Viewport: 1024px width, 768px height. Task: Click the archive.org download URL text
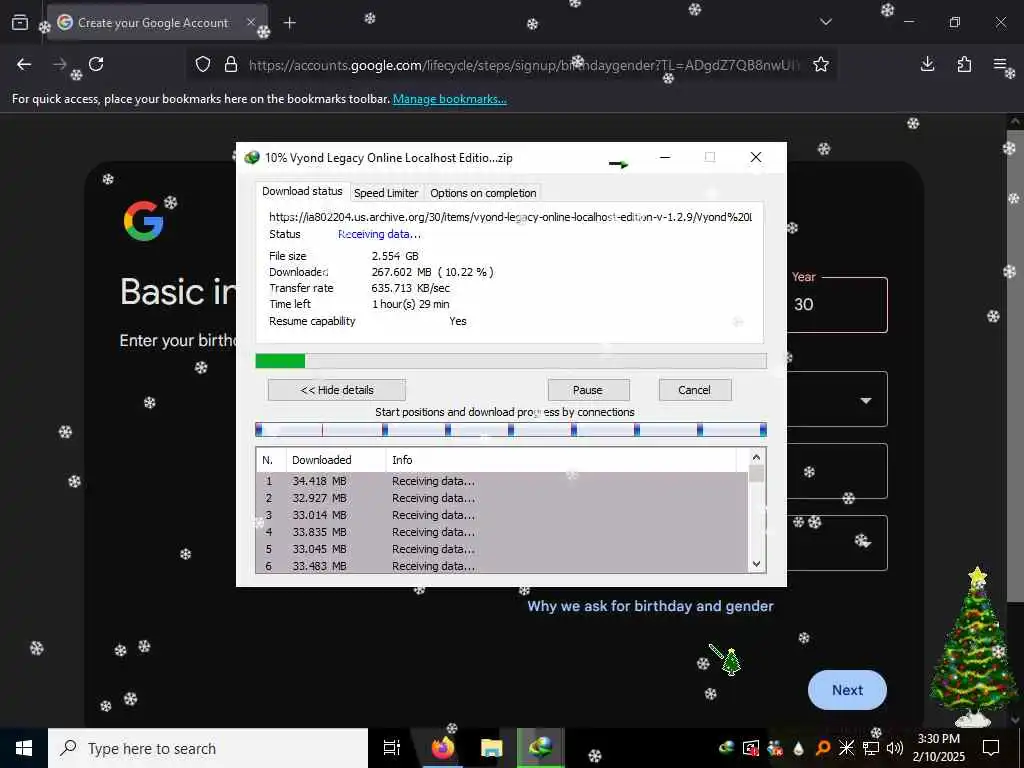[x=510, y=217]
